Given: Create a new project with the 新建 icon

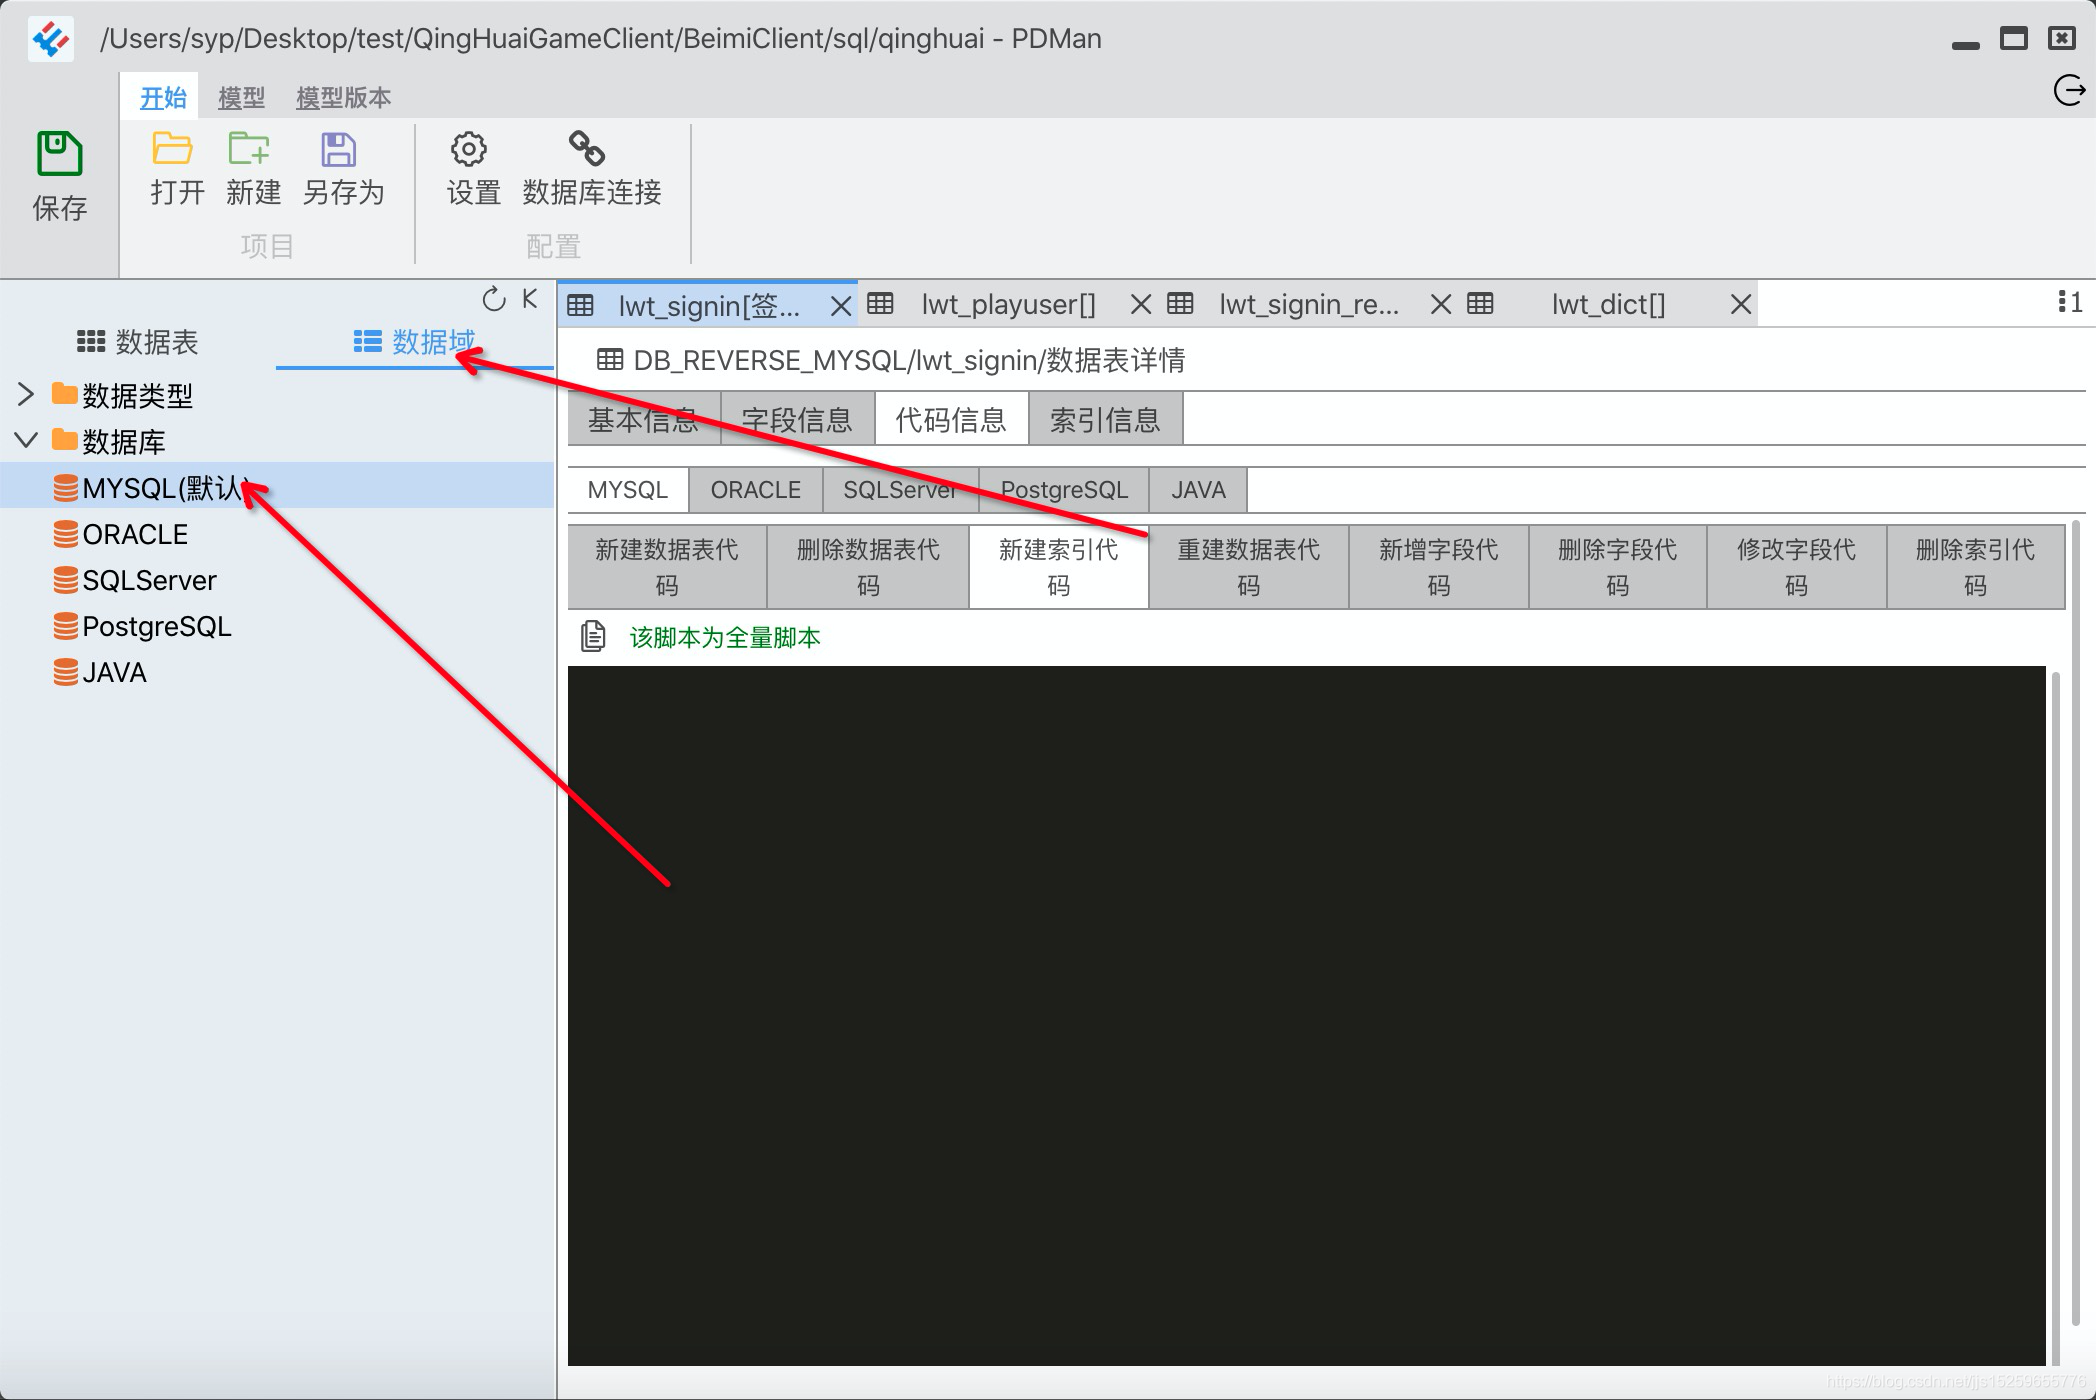Looking at the screenshot, I should tap(249, 149).
